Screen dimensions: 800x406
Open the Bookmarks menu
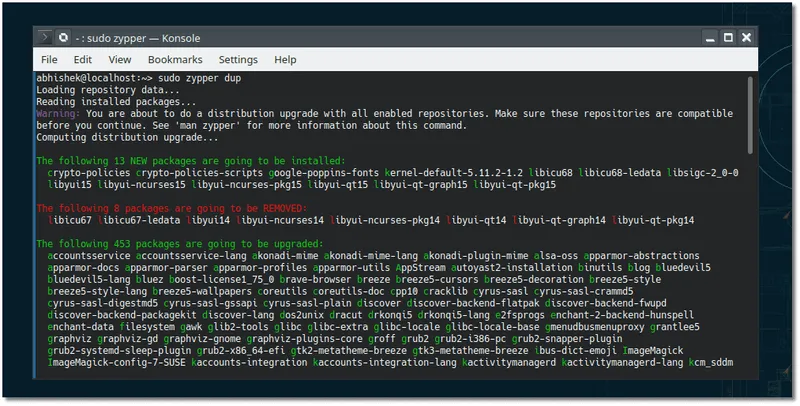coord(174,60)
